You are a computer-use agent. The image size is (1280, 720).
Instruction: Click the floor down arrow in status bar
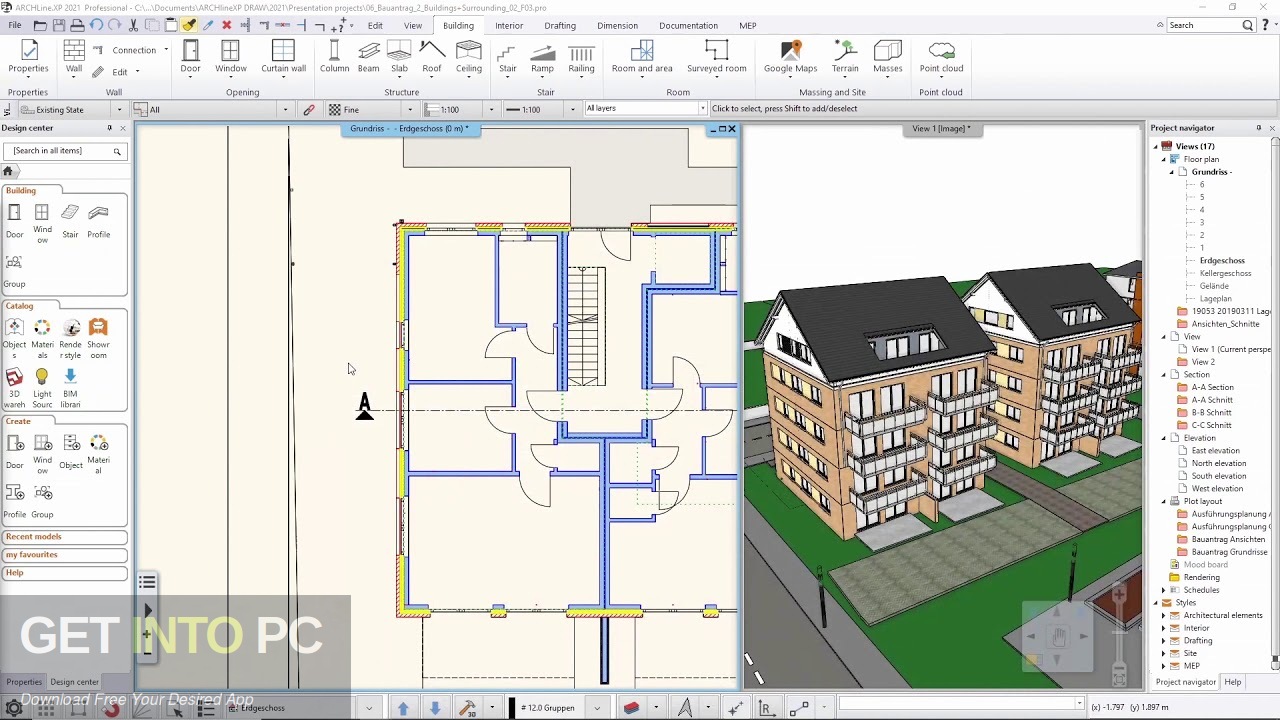click(x=435, y=708)
